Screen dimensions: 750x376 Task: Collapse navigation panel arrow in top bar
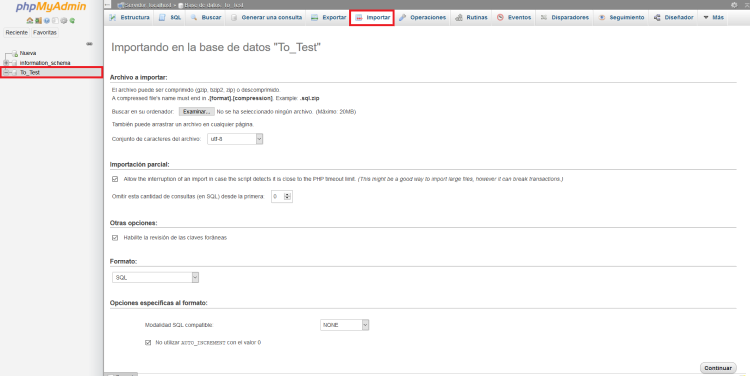tap(107, 5)
